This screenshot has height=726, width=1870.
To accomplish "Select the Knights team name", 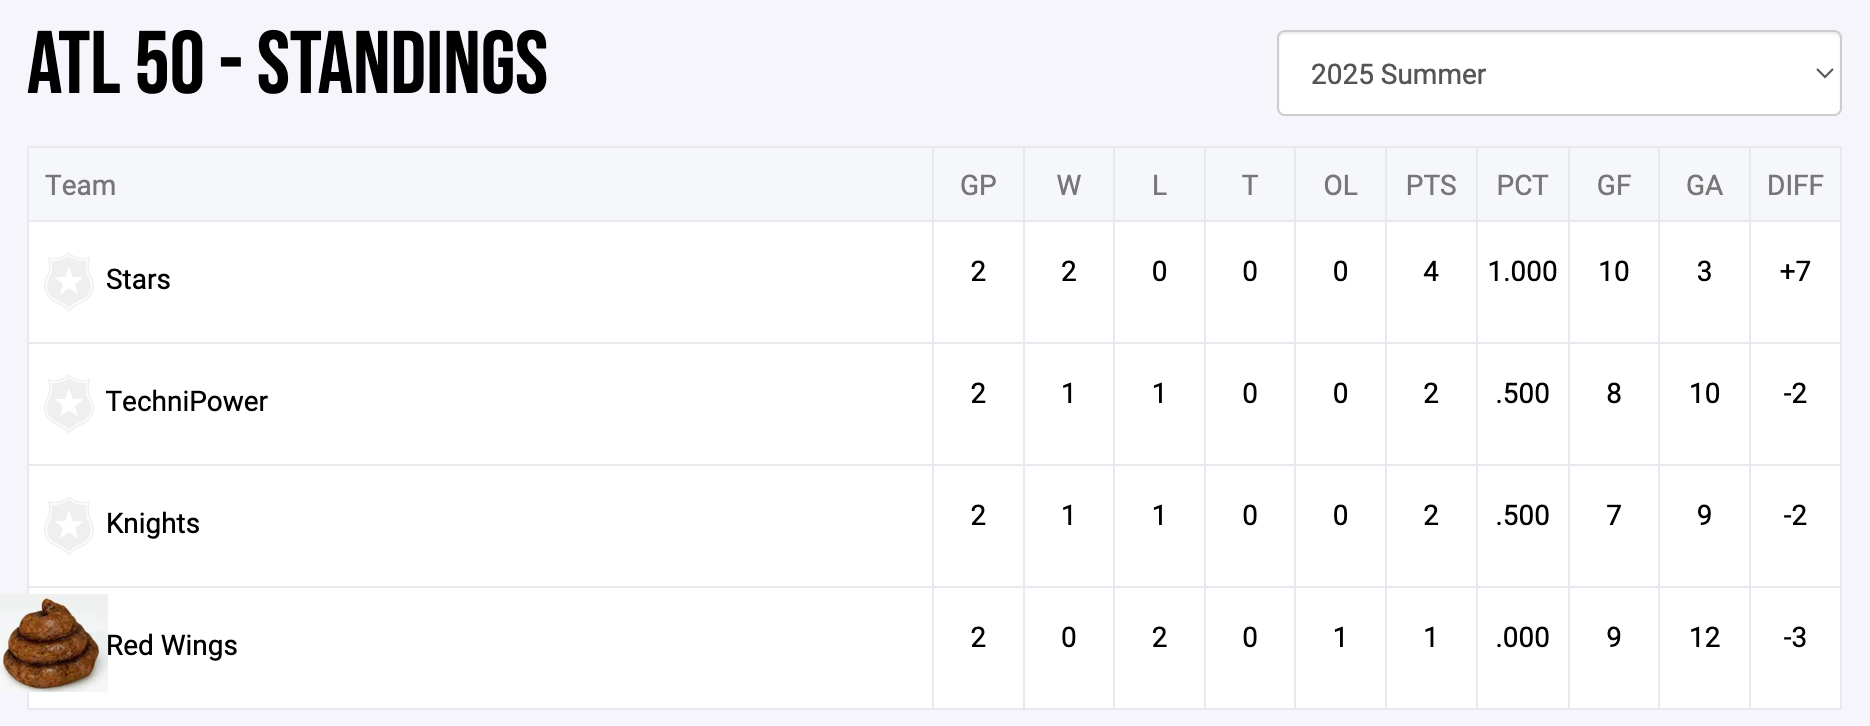I will [153, 524].
